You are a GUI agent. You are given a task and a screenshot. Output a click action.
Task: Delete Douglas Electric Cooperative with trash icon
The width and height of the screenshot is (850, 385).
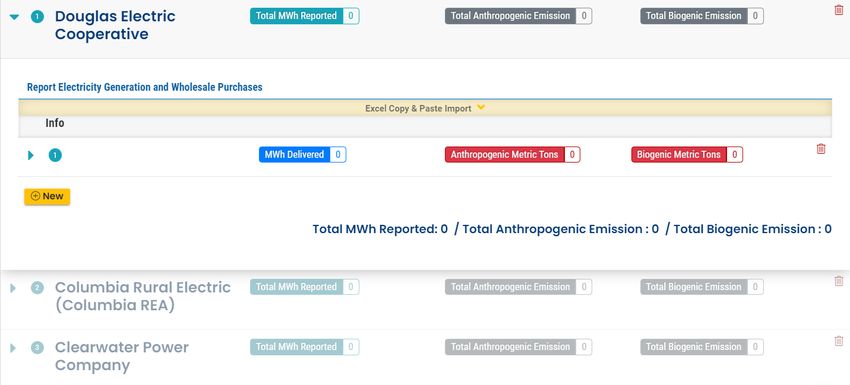pos(839,10)
